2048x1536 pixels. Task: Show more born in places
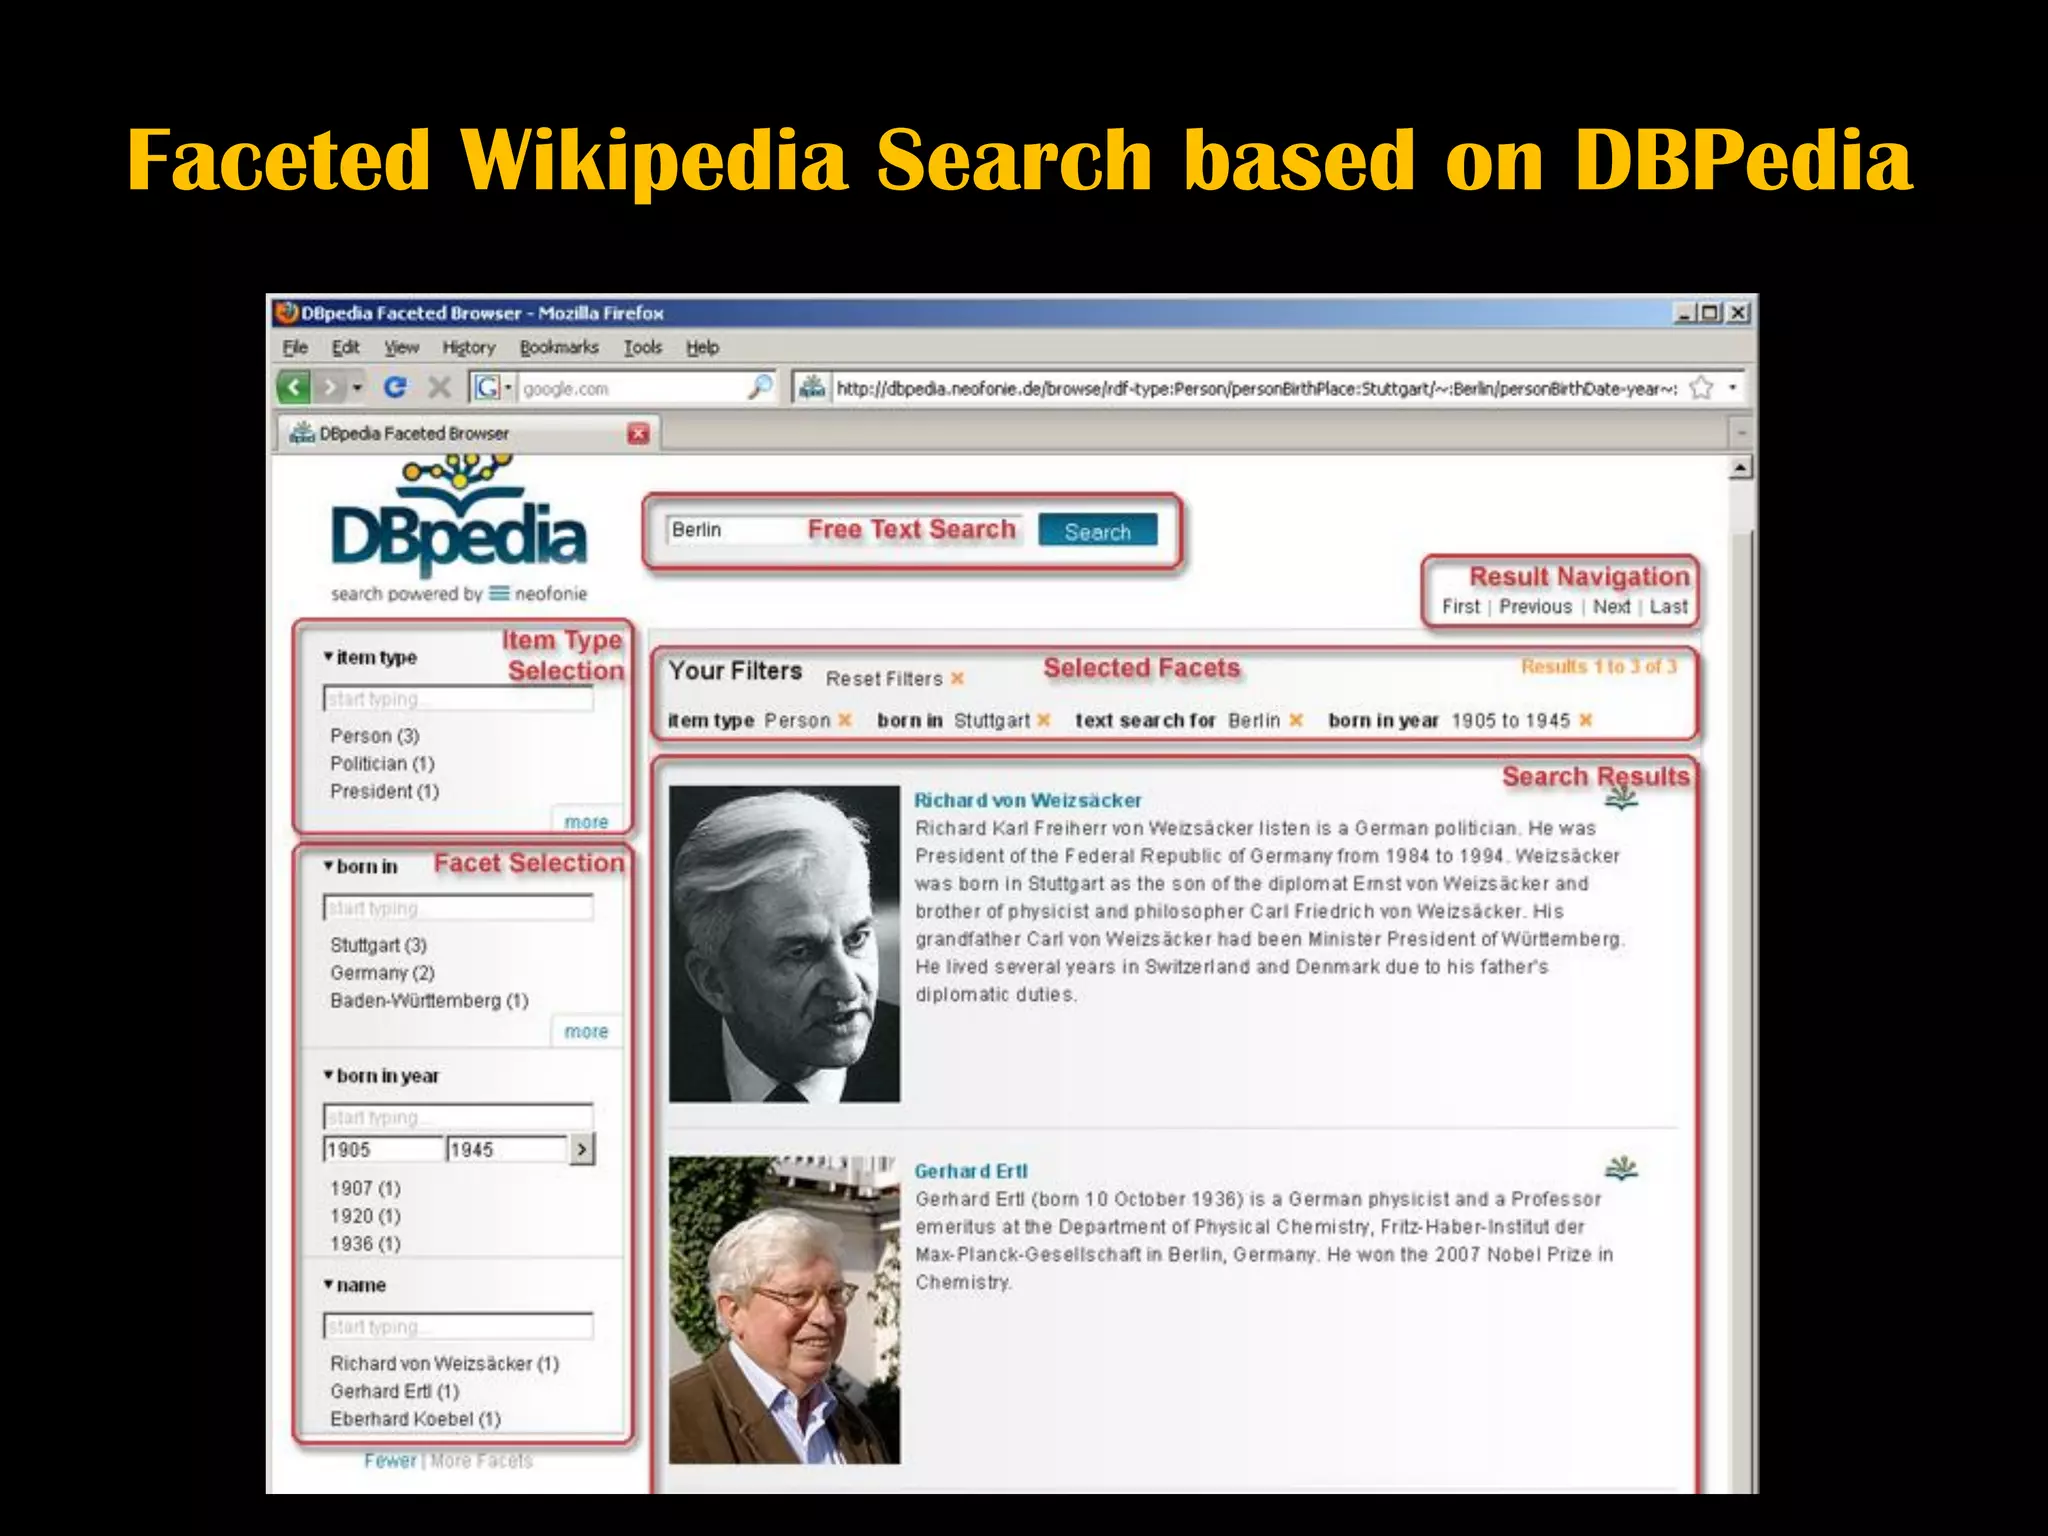coord(586,1031)
